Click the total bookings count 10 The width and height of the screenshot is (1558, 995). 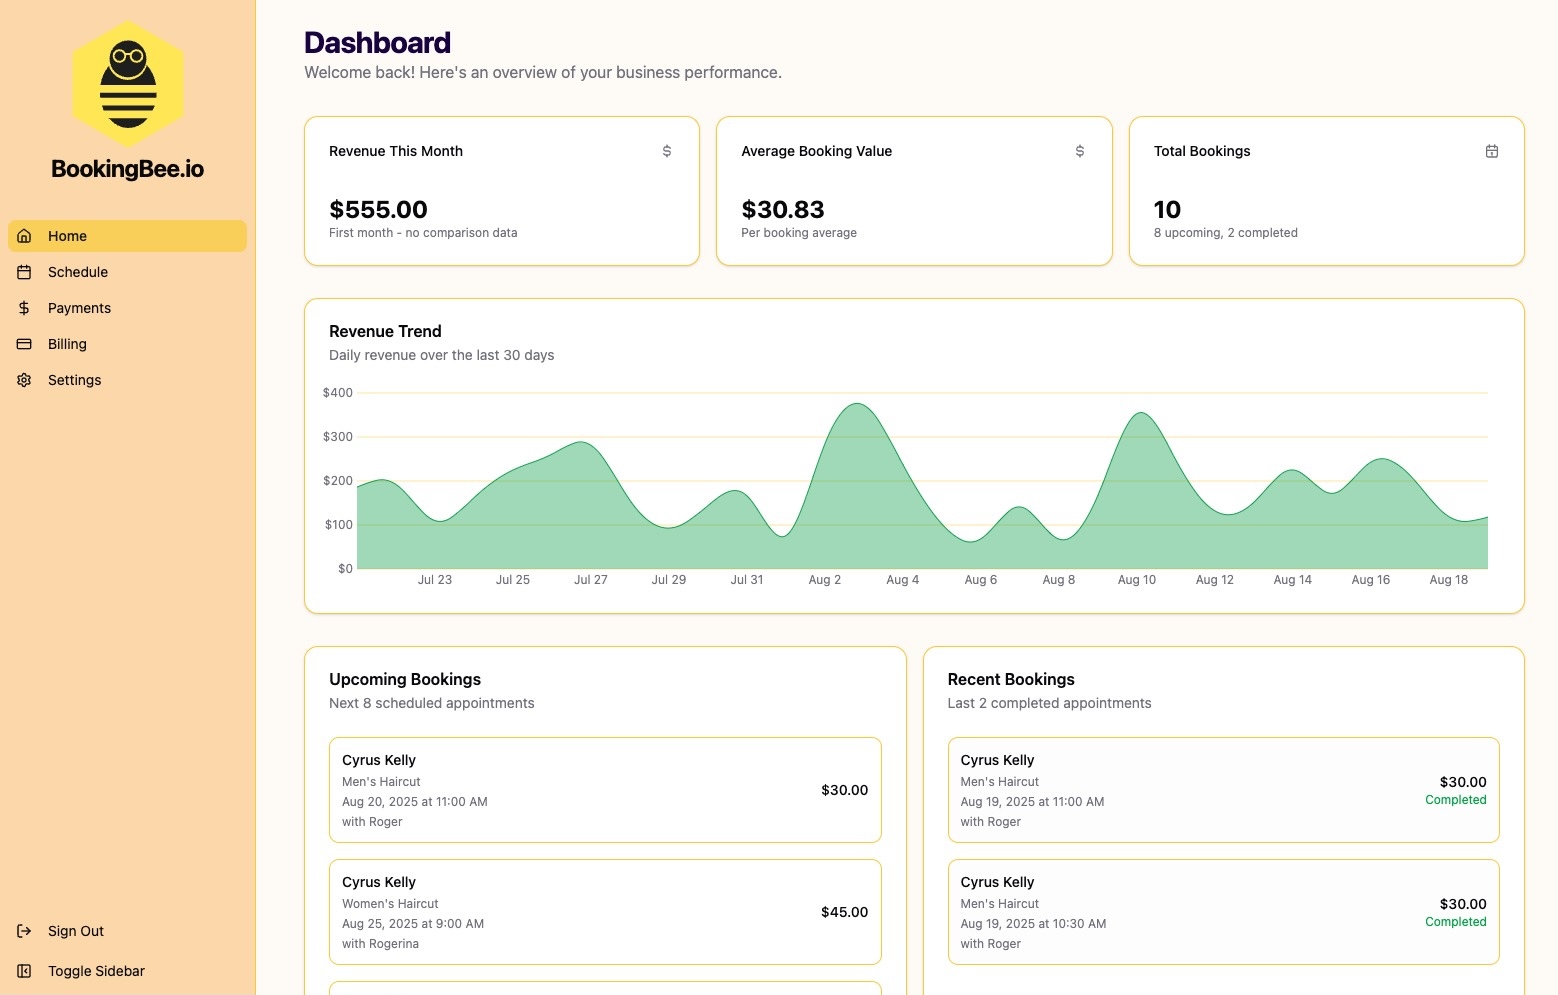pos(1167,209)
